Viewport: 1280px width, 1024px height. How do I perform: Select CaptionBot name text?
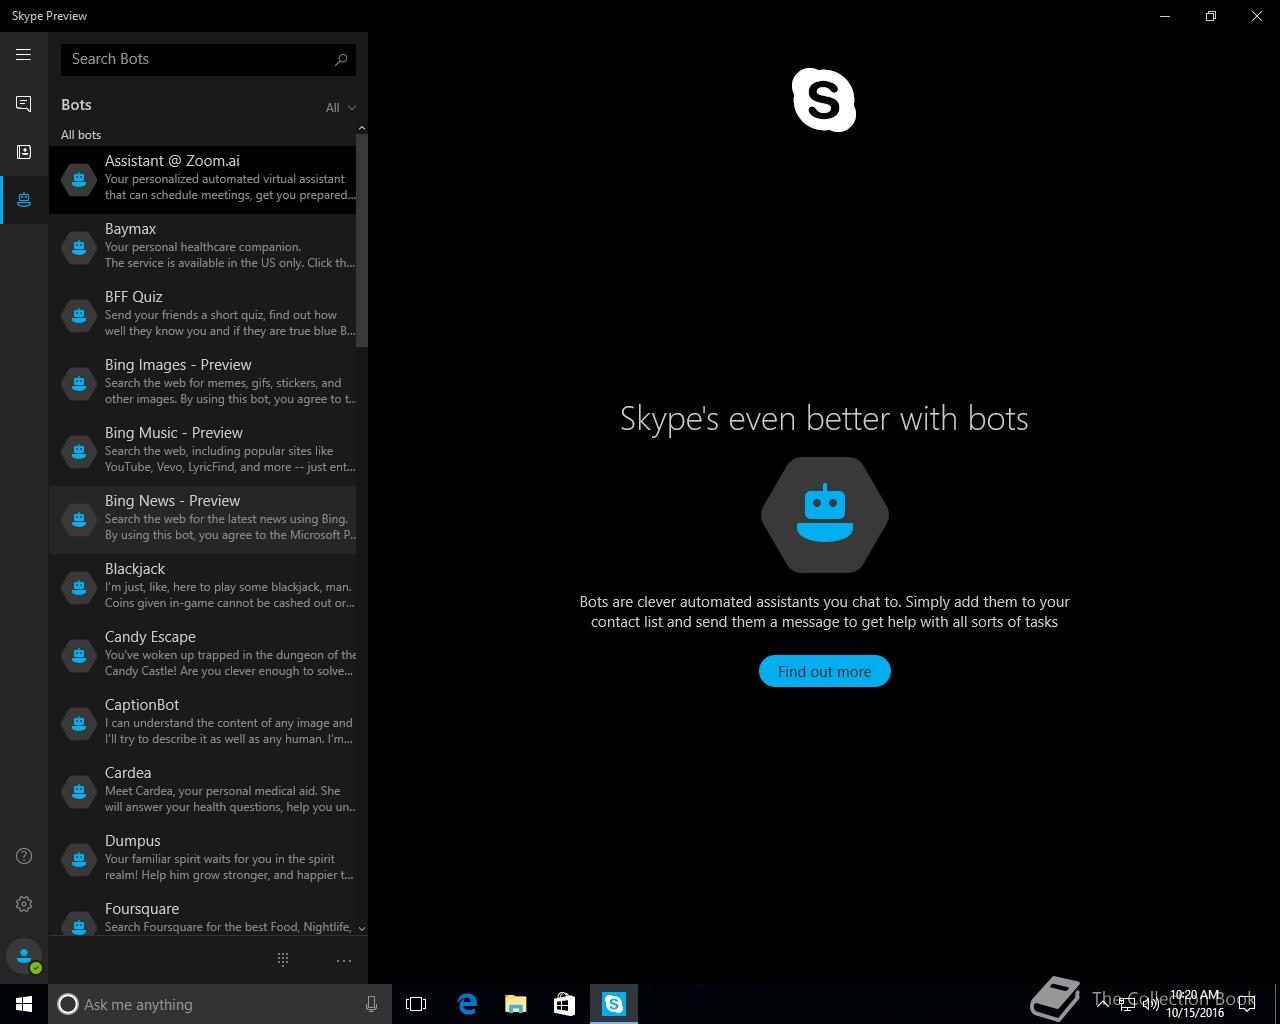(142, 705)
